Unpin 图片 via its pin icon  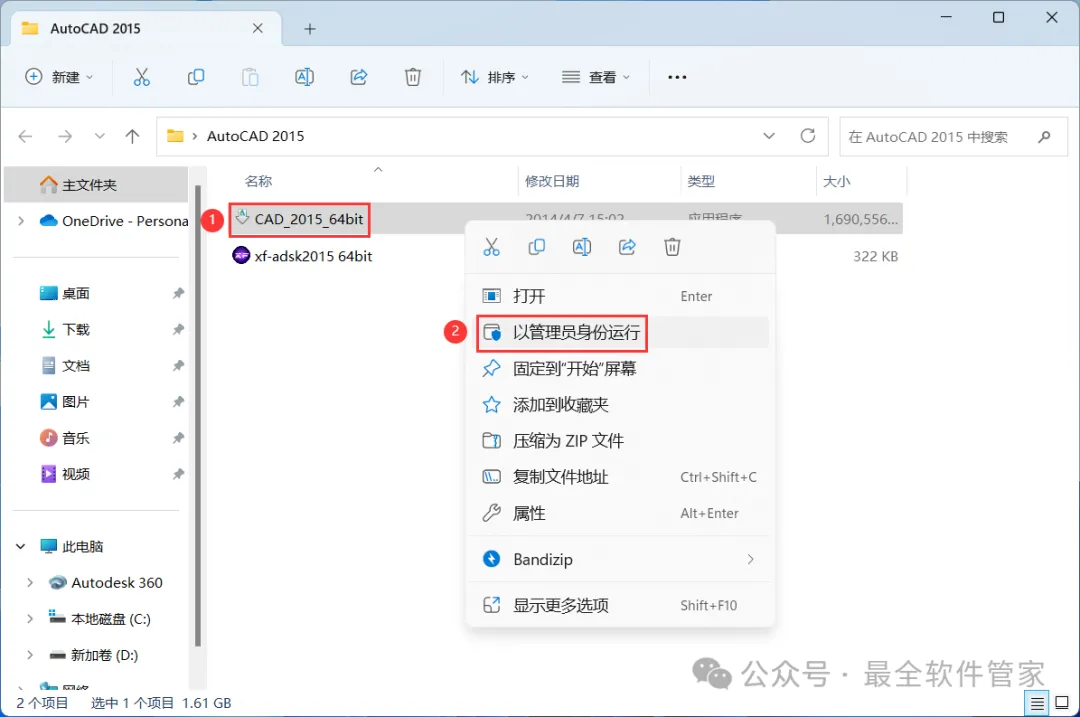(178, 402)
